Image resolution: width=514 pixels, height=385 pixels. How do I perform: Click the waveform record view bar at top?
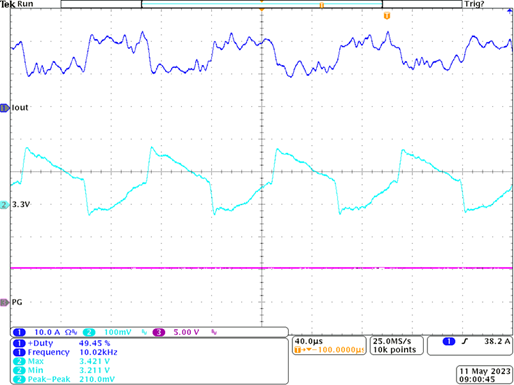(x=262, y=4)
